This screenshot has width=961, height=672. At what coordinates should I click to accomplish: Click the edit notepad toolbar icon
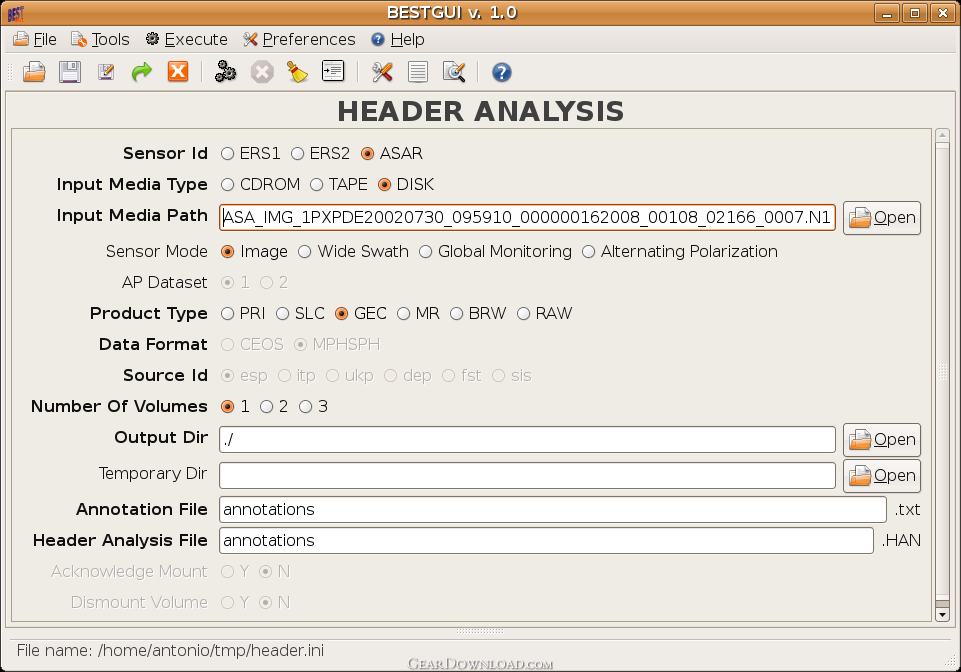click(x=106, y=72)
